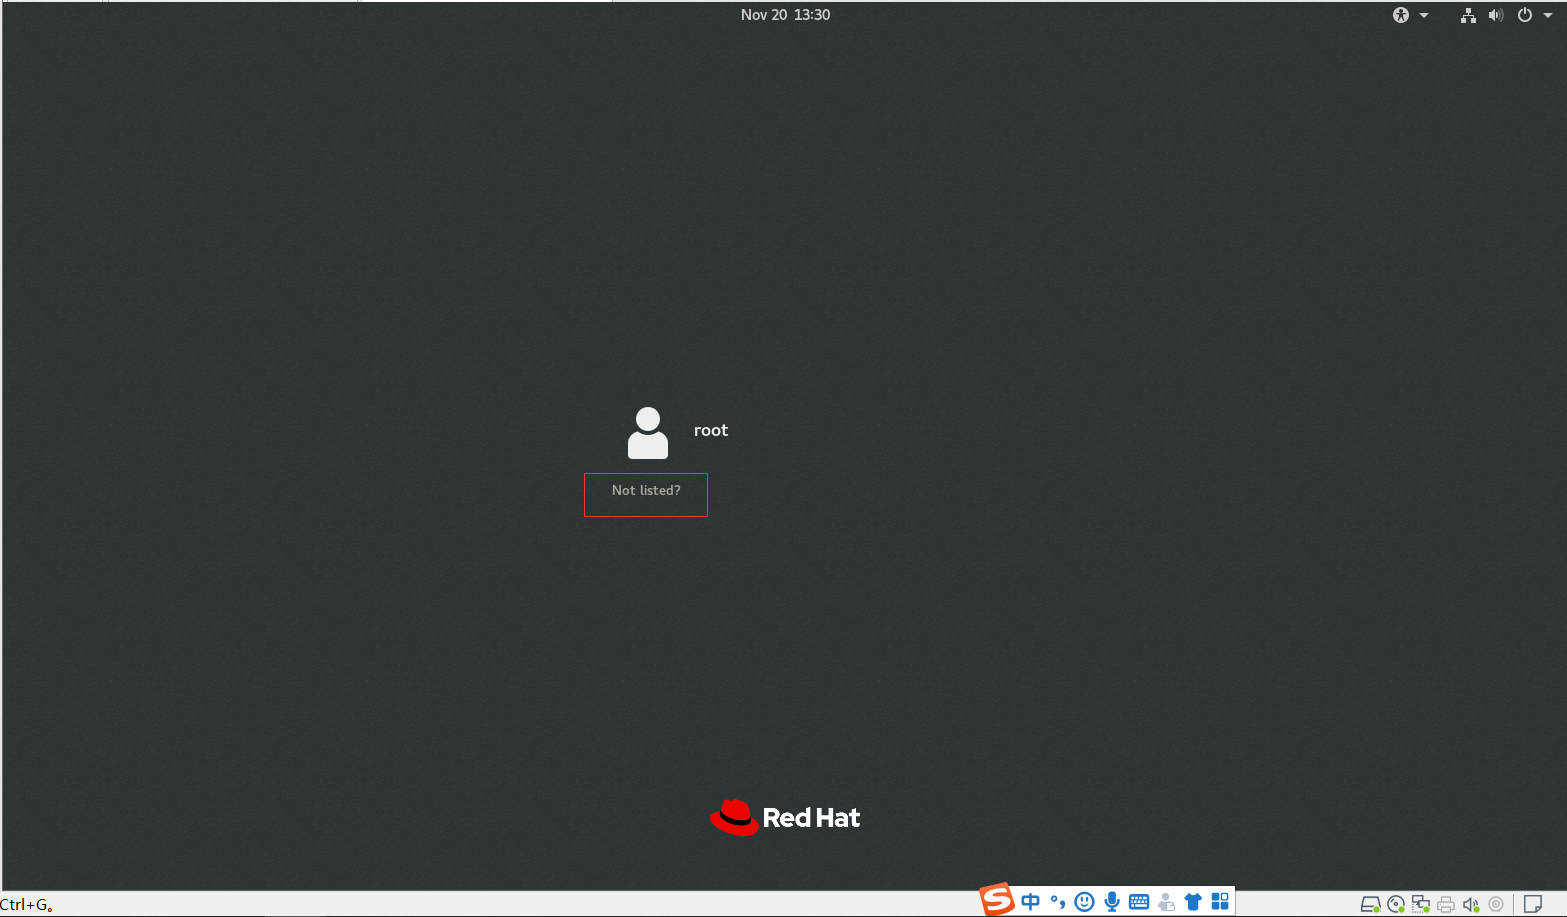Toggle Chinese/English input mode button
Screen dimensions: 1567x917
pos(1031,902)
